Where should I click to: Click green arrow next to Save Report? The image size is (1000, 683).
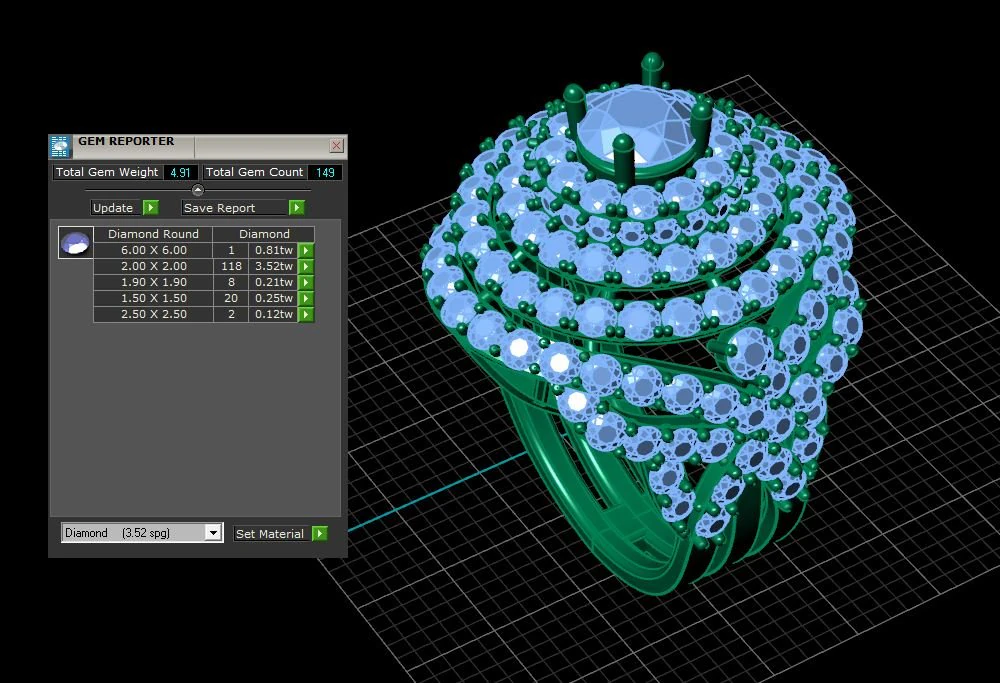297,208
